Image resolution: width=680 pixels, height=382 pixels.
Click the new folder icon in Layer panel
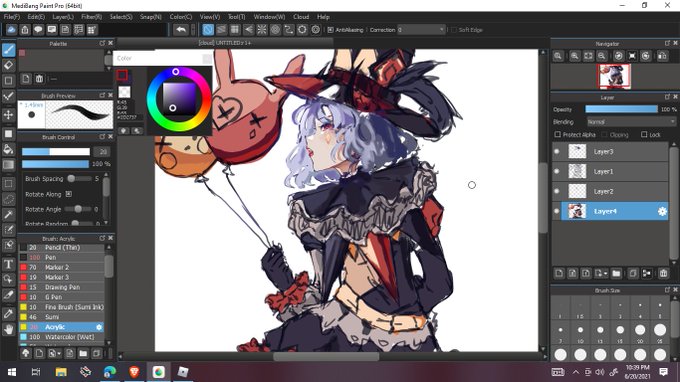(616, 273)
